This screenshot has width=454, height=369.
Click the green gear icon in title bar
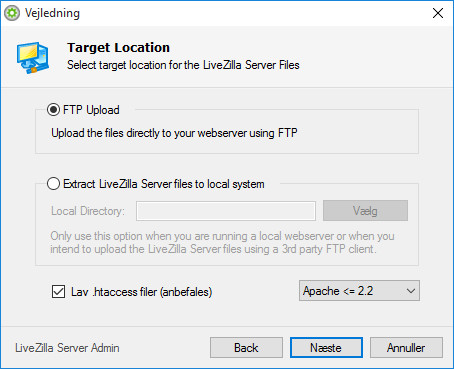pos(12,13)
